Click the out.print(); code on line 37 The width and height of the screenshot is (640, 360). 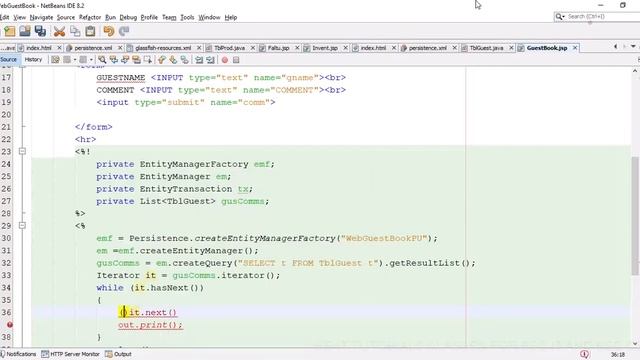pyautogui.click(x=150, y=325)
